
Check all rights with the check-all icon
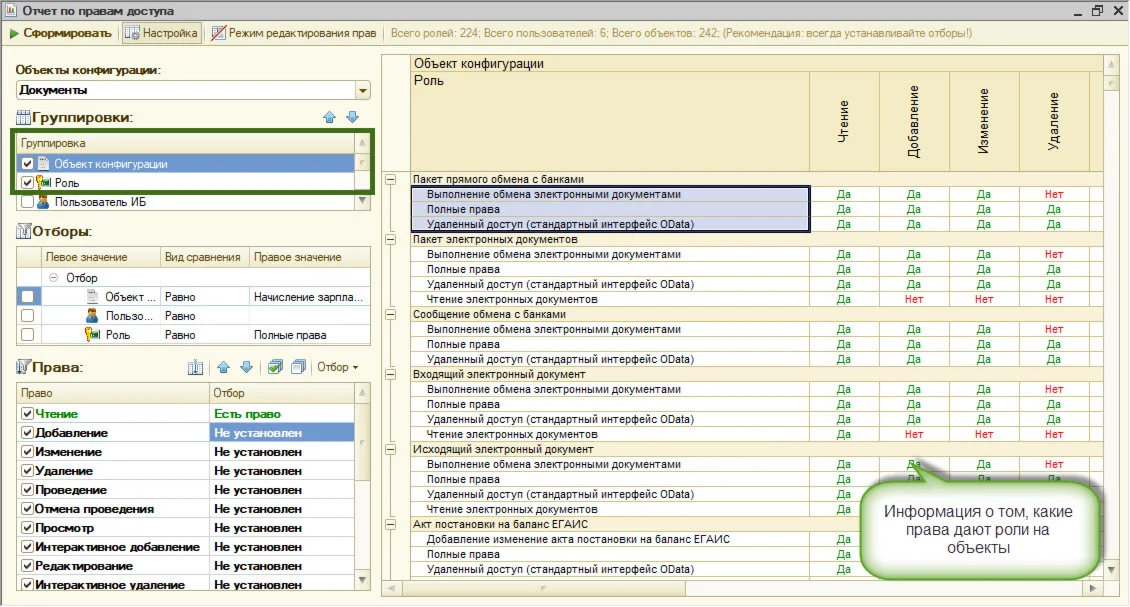point(275,368)
